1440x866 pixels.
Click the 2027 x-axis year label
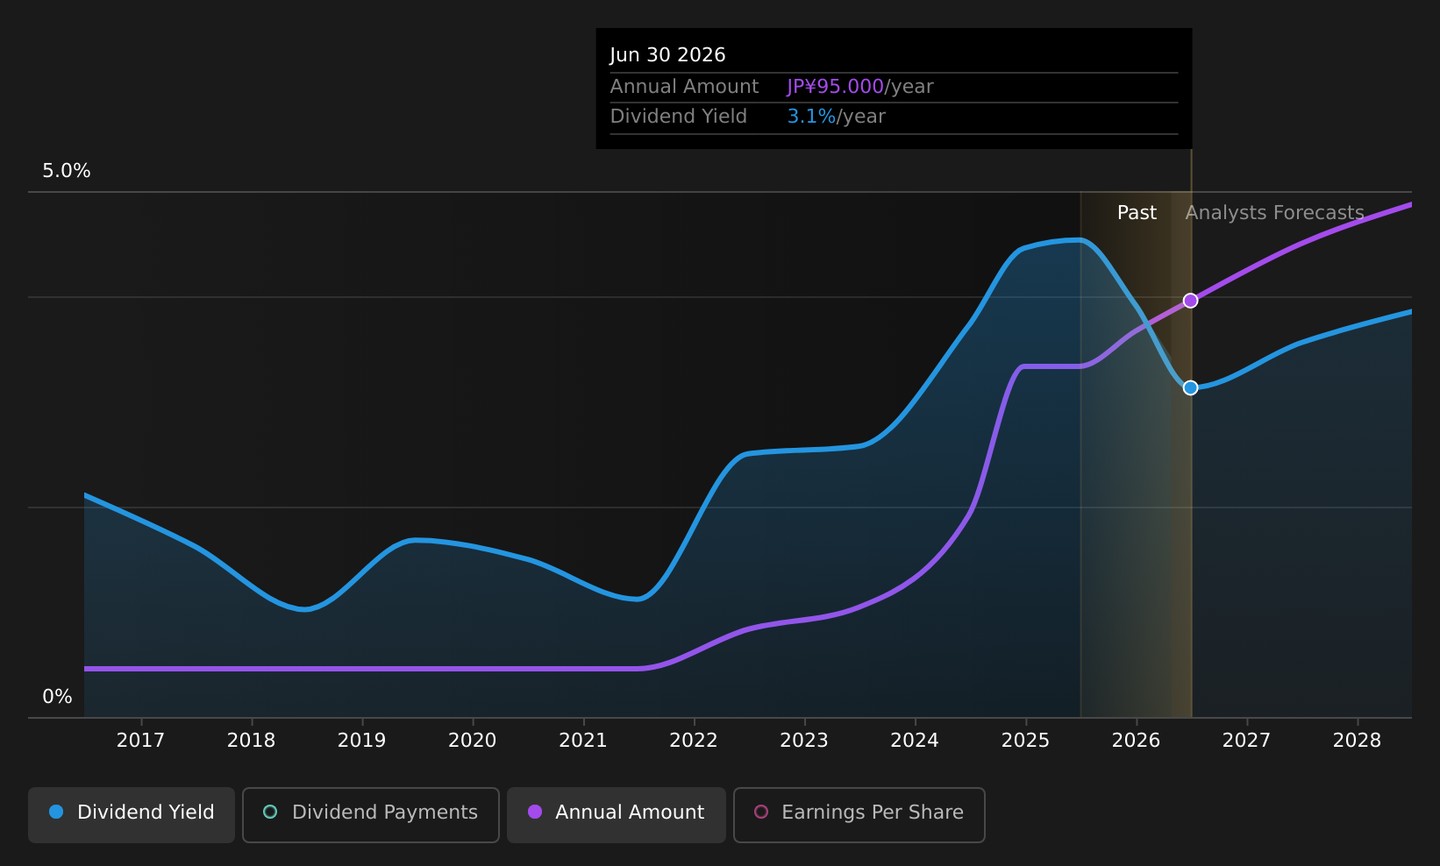tap(1247, 740)
